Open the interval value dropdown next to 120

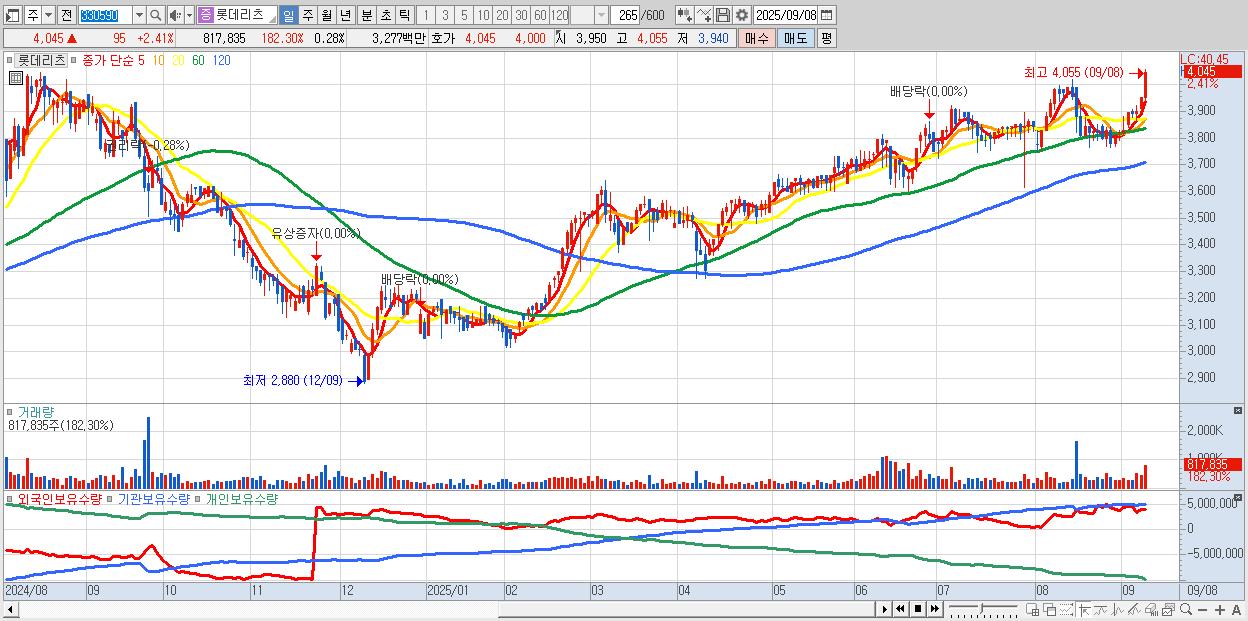pos(601,15)
